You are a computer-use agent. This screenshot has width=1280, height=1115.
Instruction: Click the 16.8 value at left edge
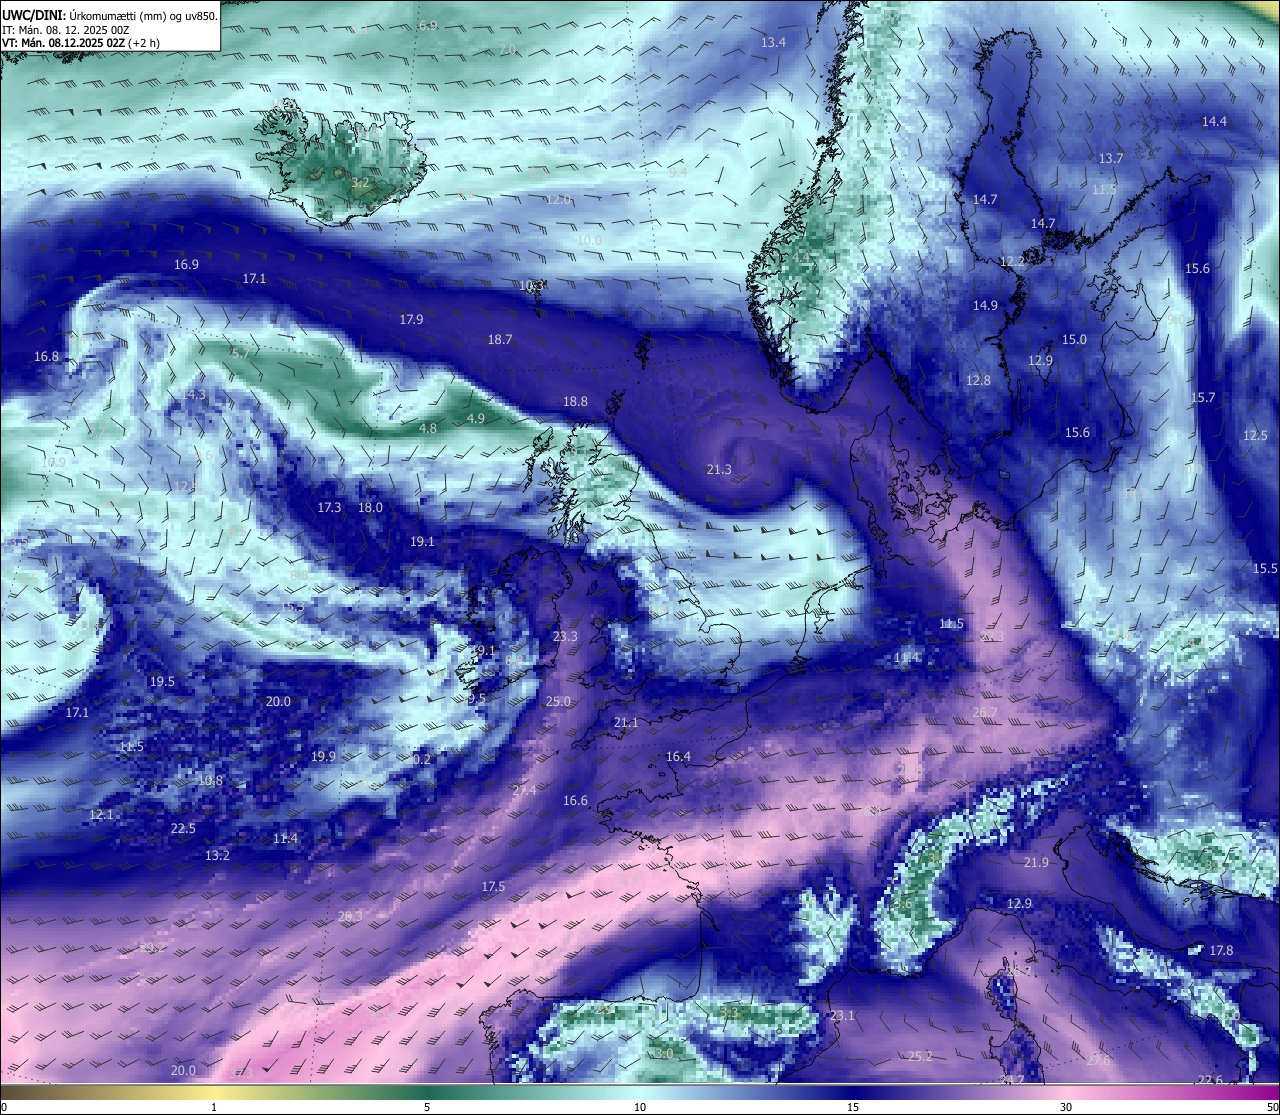tap(46, 356)
